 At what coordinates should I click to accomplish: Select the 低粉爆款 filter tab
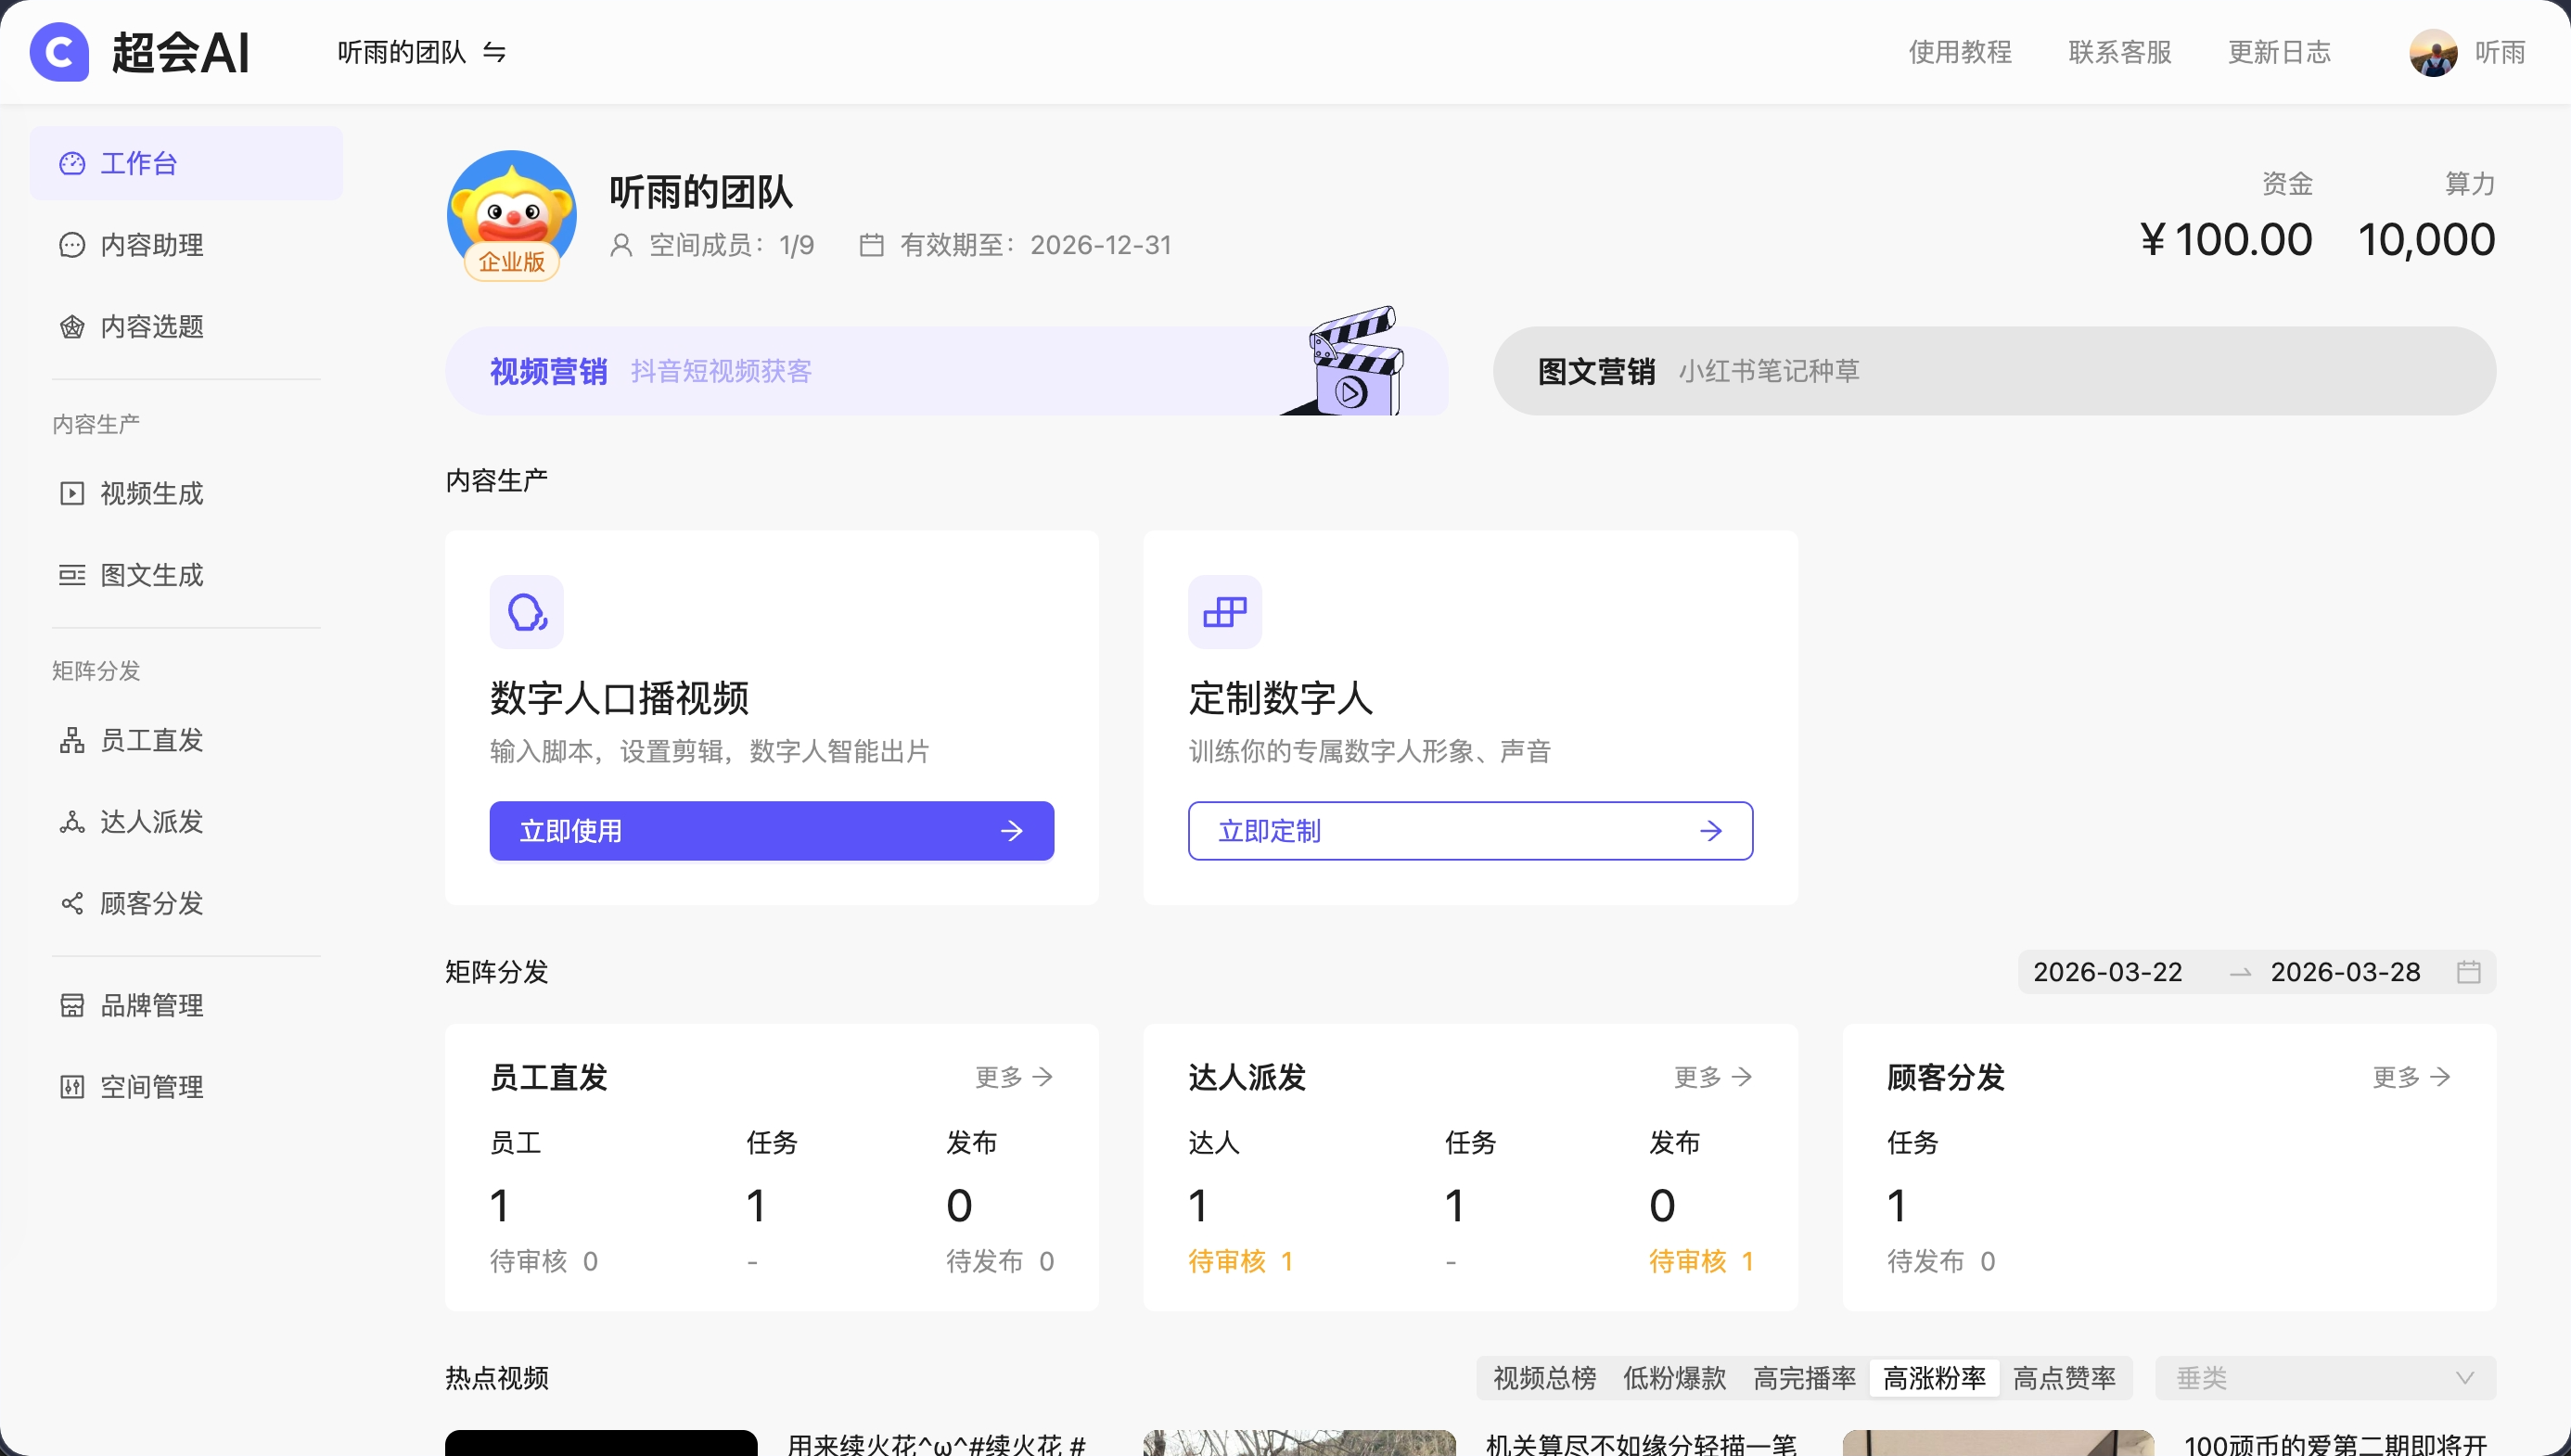pyautogui.click(x=1673, y=1378)
